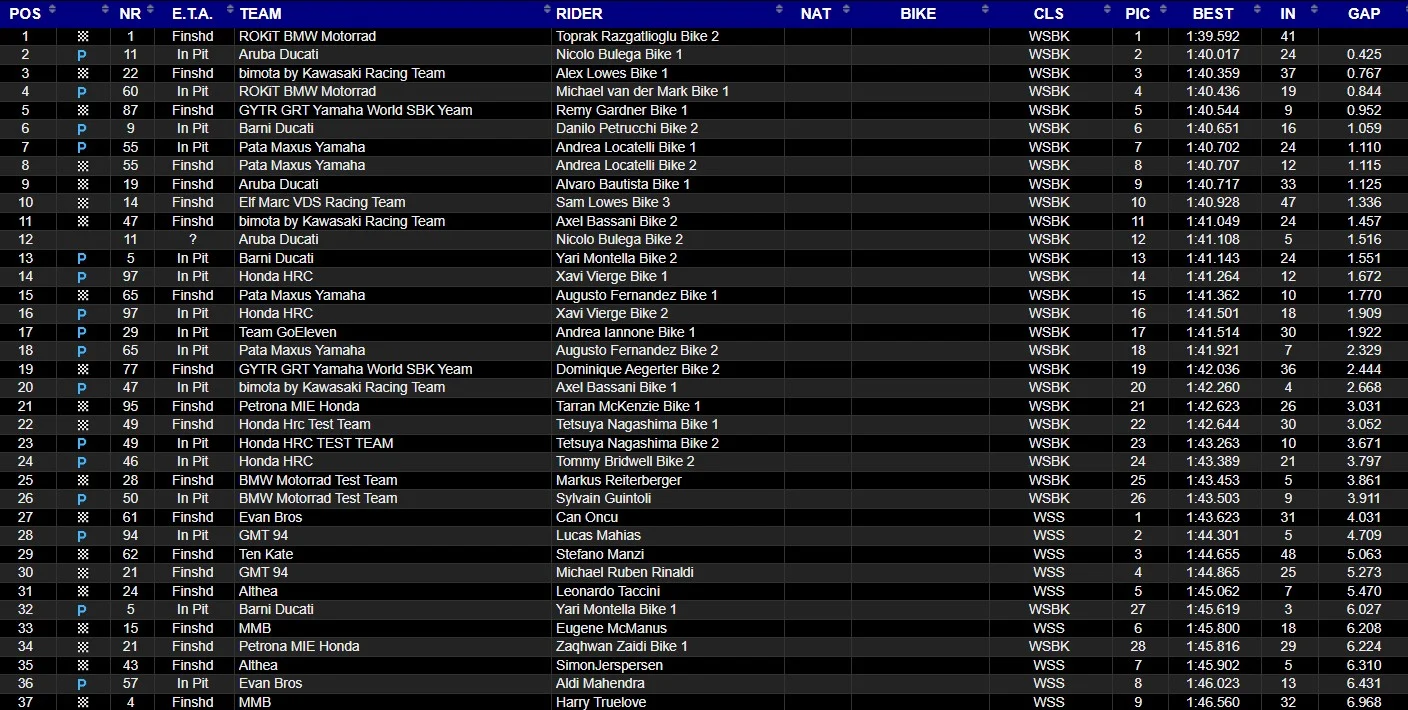The height and width of the screenshot is (710, 1408).
Task: Click checkered flag for Augusto Fernandez Bike 1
Action: (82, 295)
